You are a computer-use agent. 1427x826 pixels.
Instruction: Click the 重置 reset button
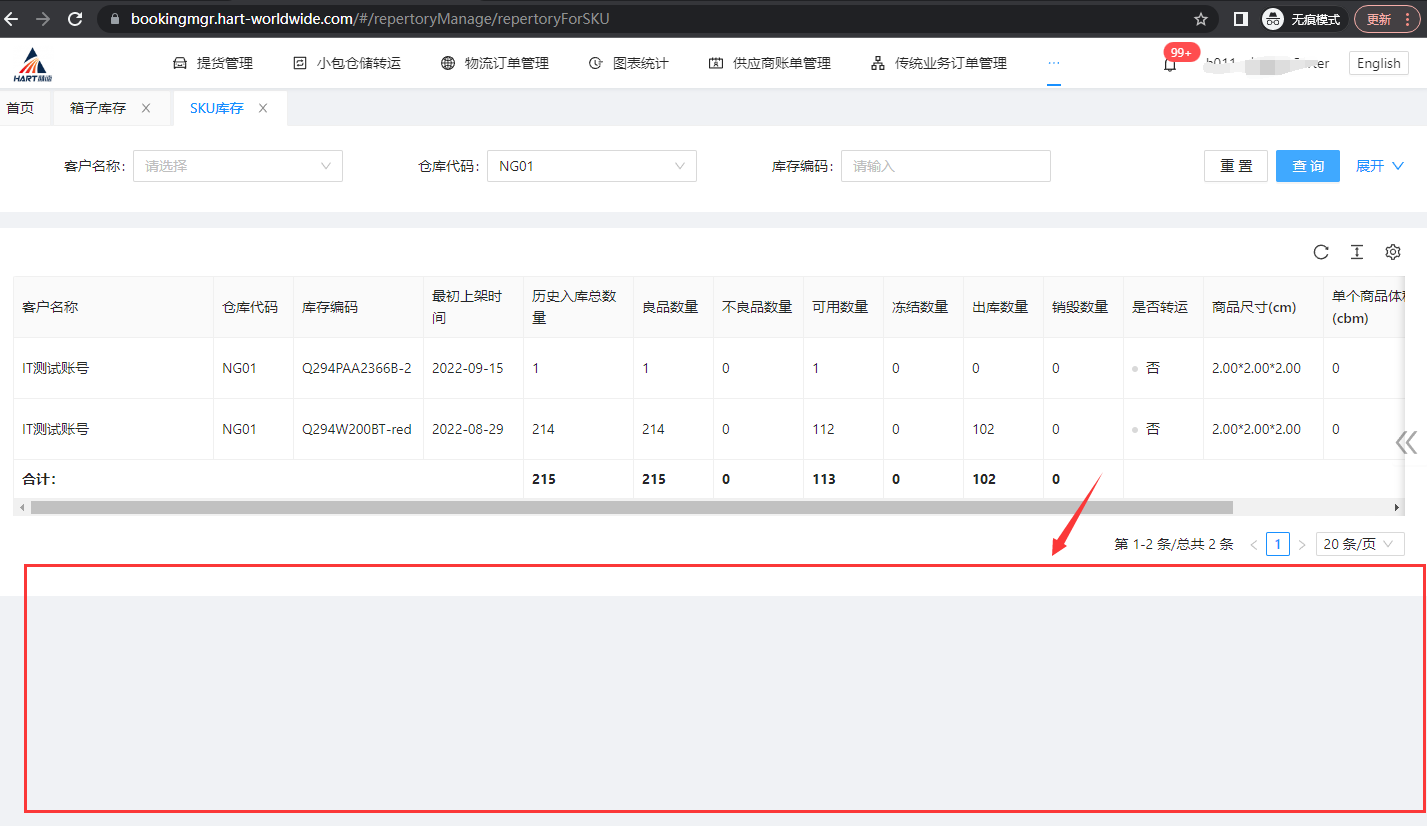pos(1235,166)
